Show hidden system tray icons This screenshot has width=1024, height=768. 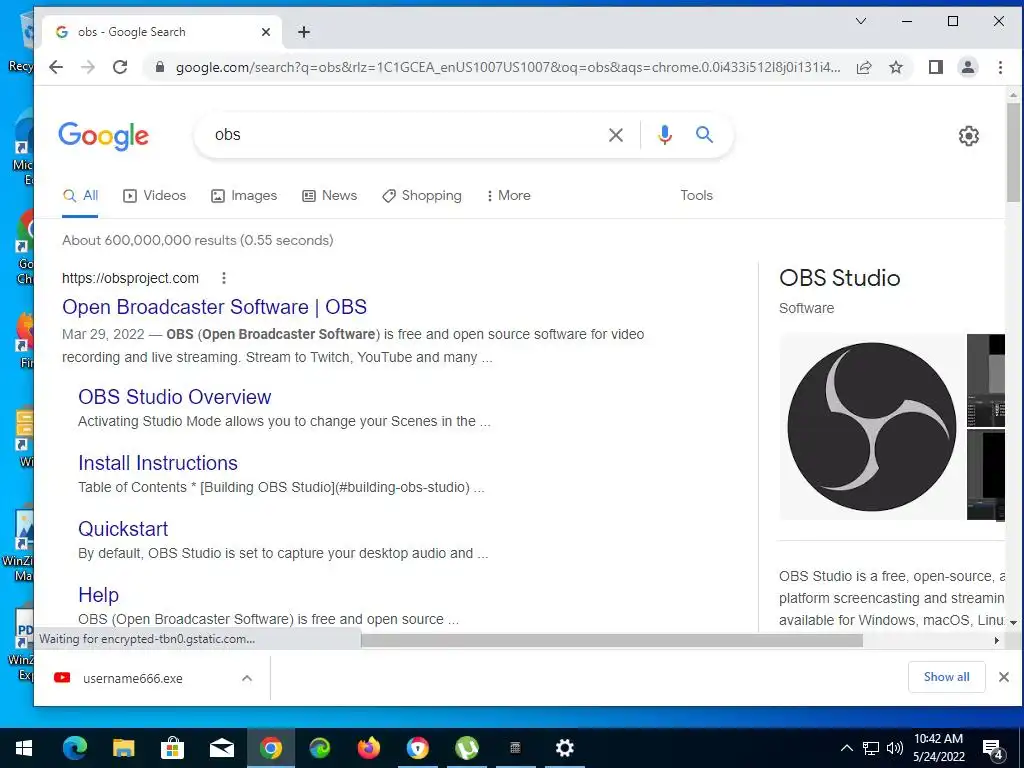pos(846,748)
